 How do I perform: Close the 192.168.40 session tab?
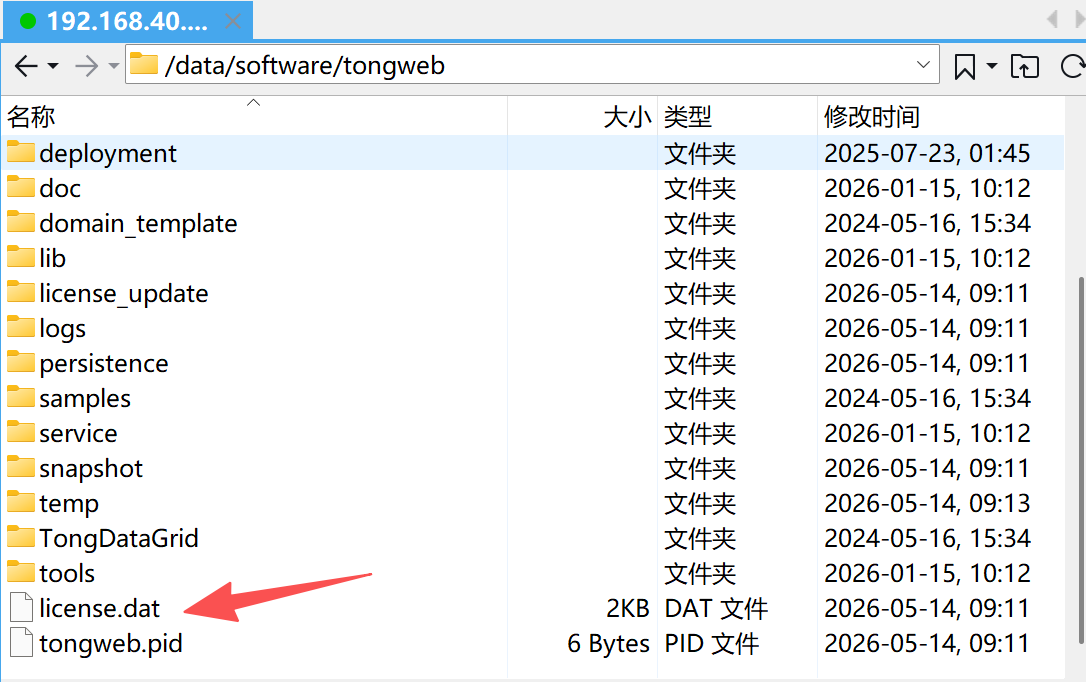(x=233, y=21)
